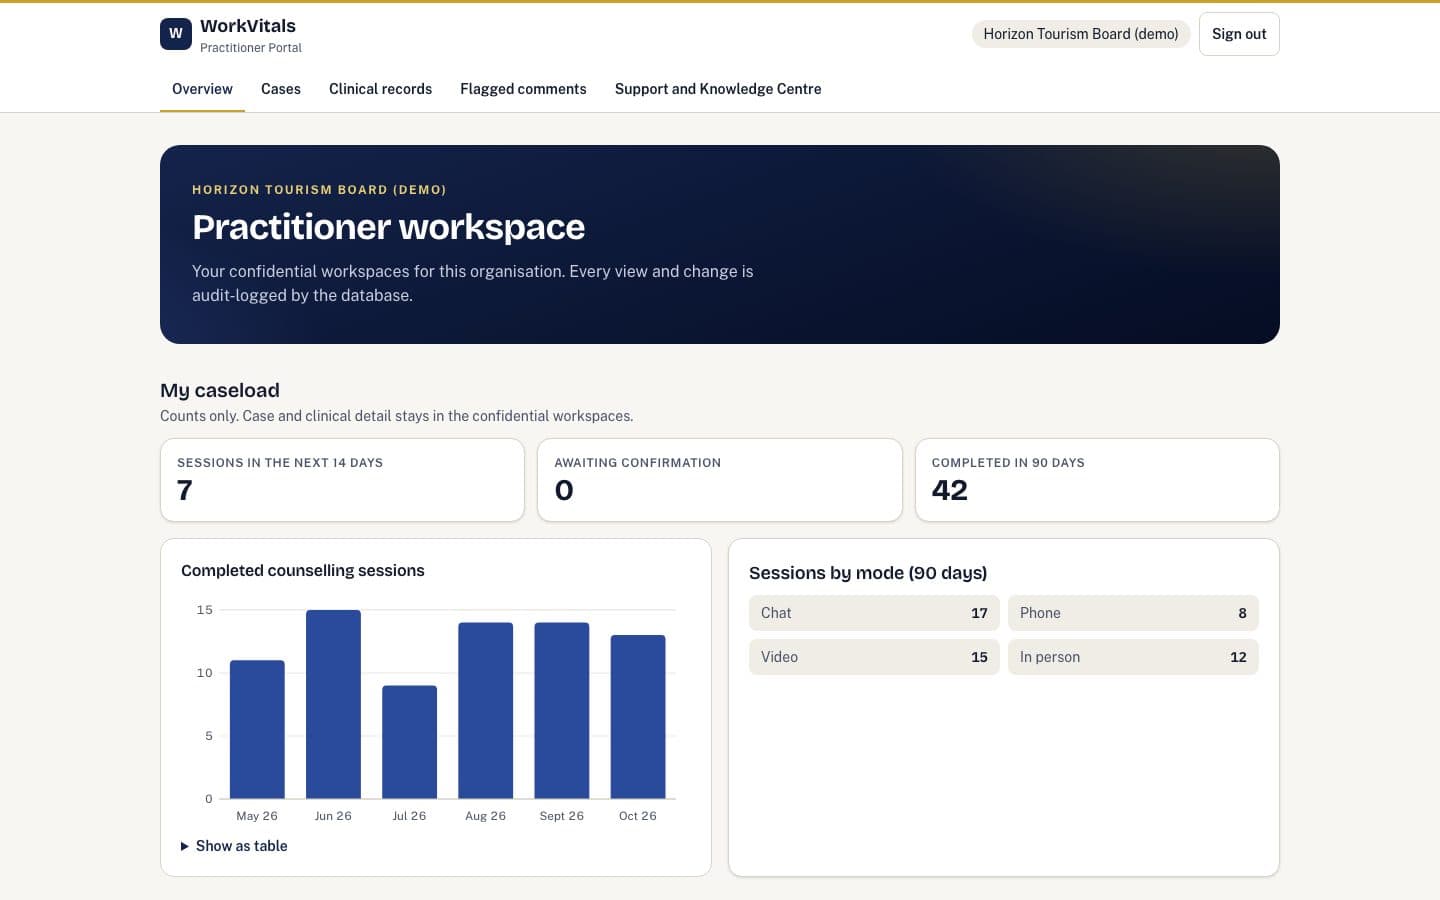Viewport: 1440px width, 900px height.
Task: Click the Chat 17 sessions row
Action: (x=874, y=613)
